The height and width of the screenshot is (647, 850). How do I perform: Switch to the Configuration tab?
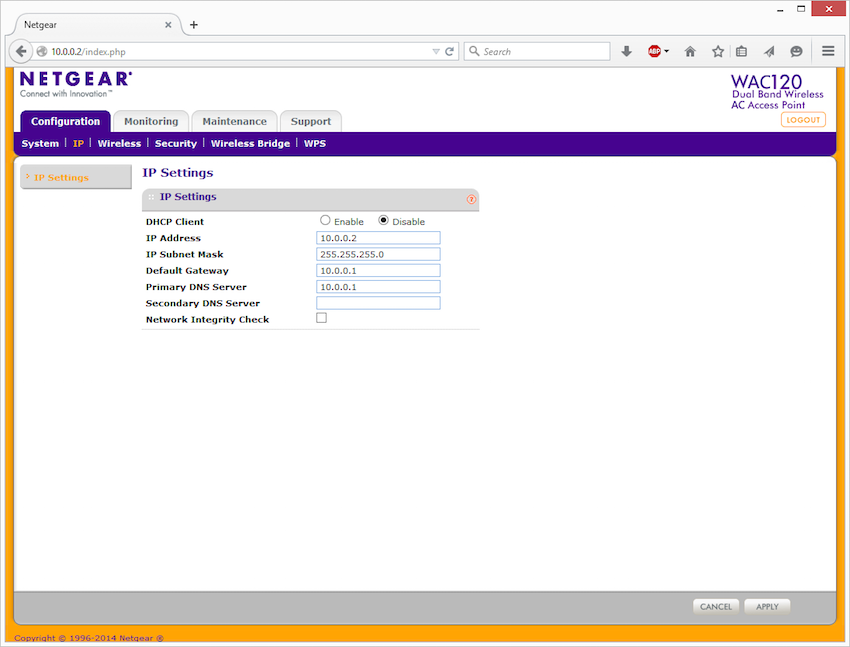(66, 121)
